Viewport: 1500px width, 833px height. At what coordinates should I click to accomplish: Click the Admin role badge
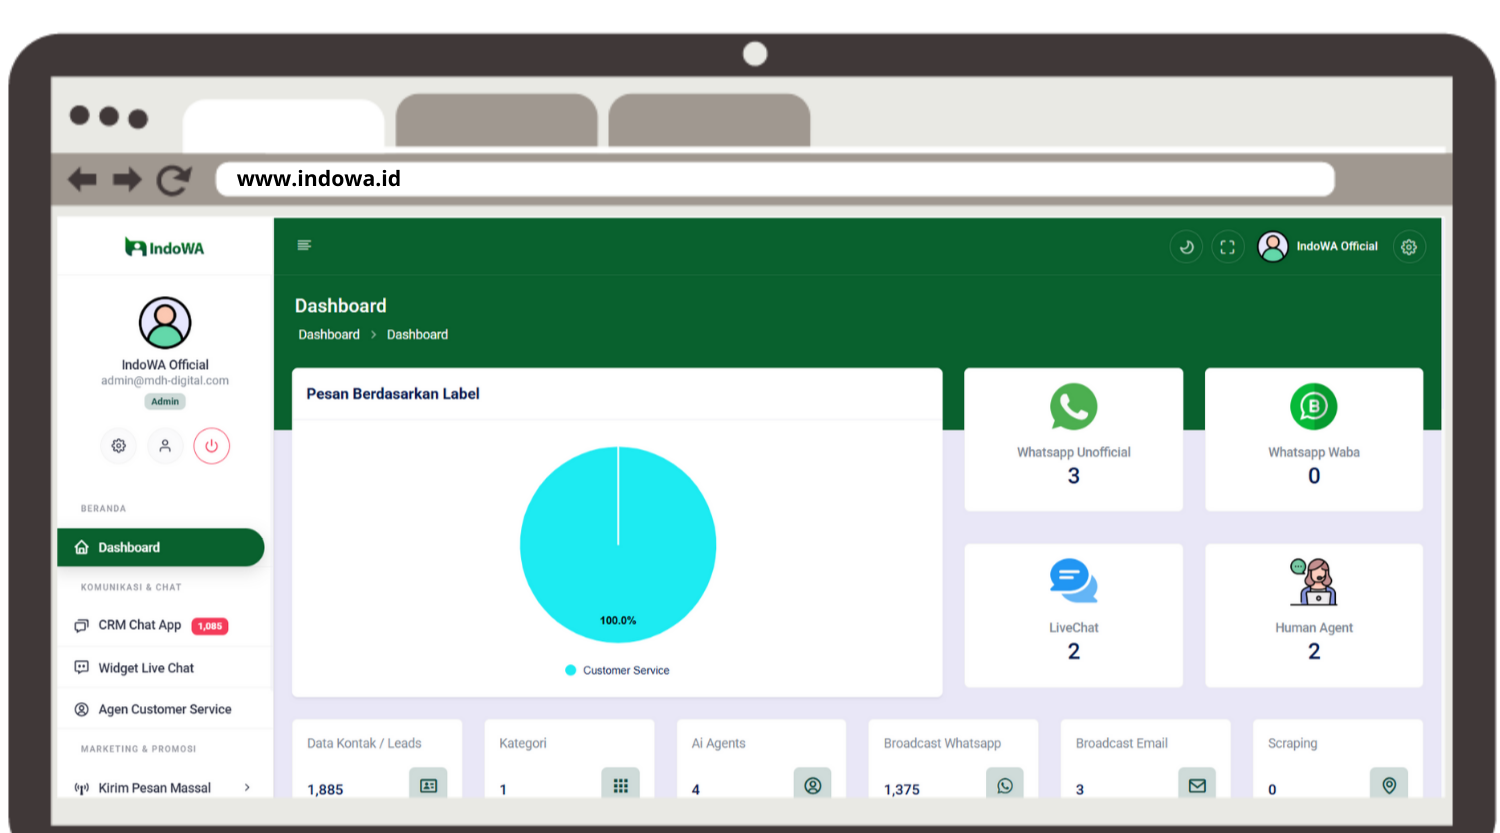(165, 401)
